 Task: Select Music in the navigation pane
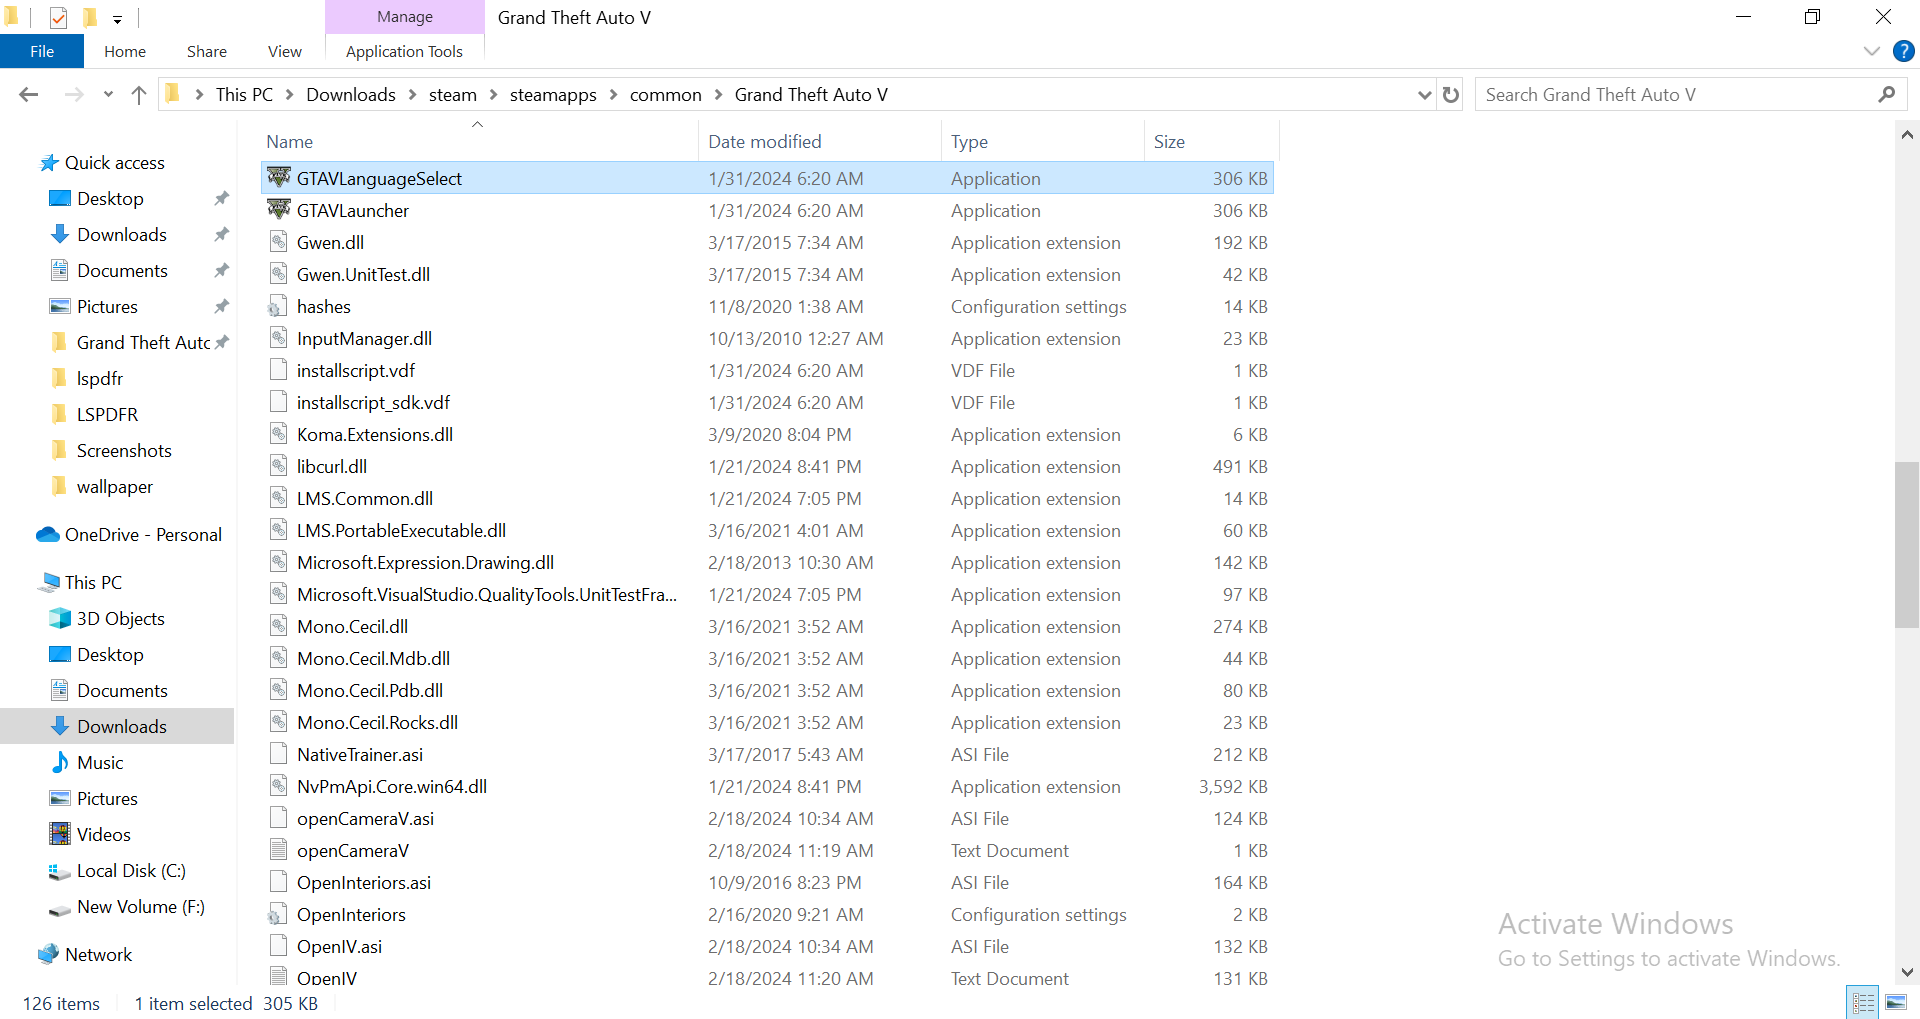pos(100,763)
